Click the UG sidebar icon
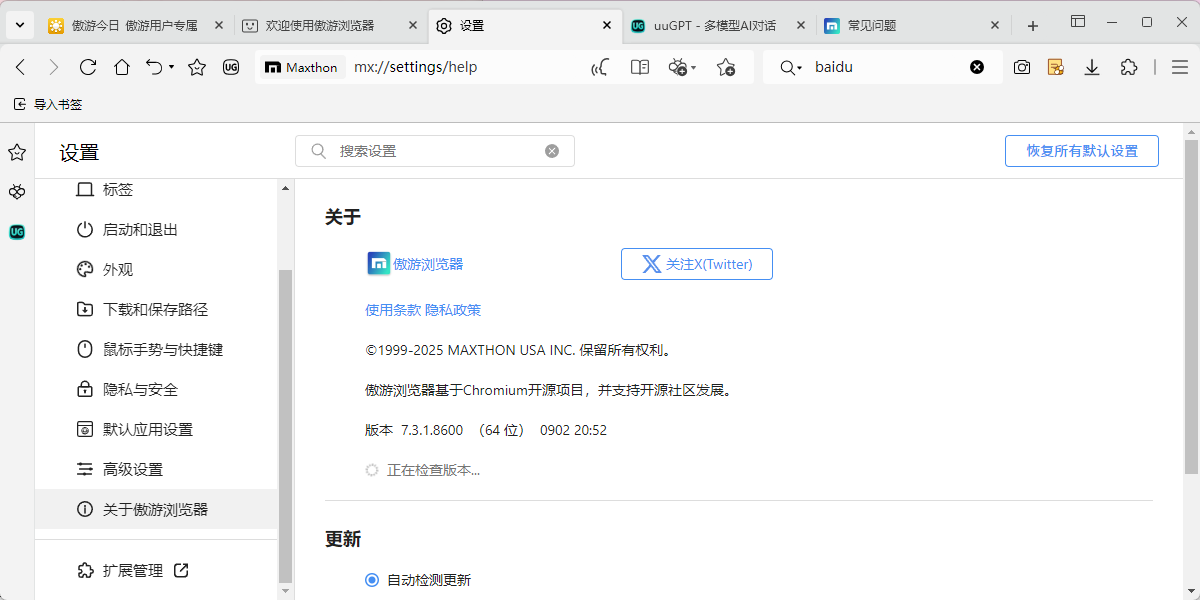Image resolution: width=1200 pixels, height=600 pixels. coord(16,231)
